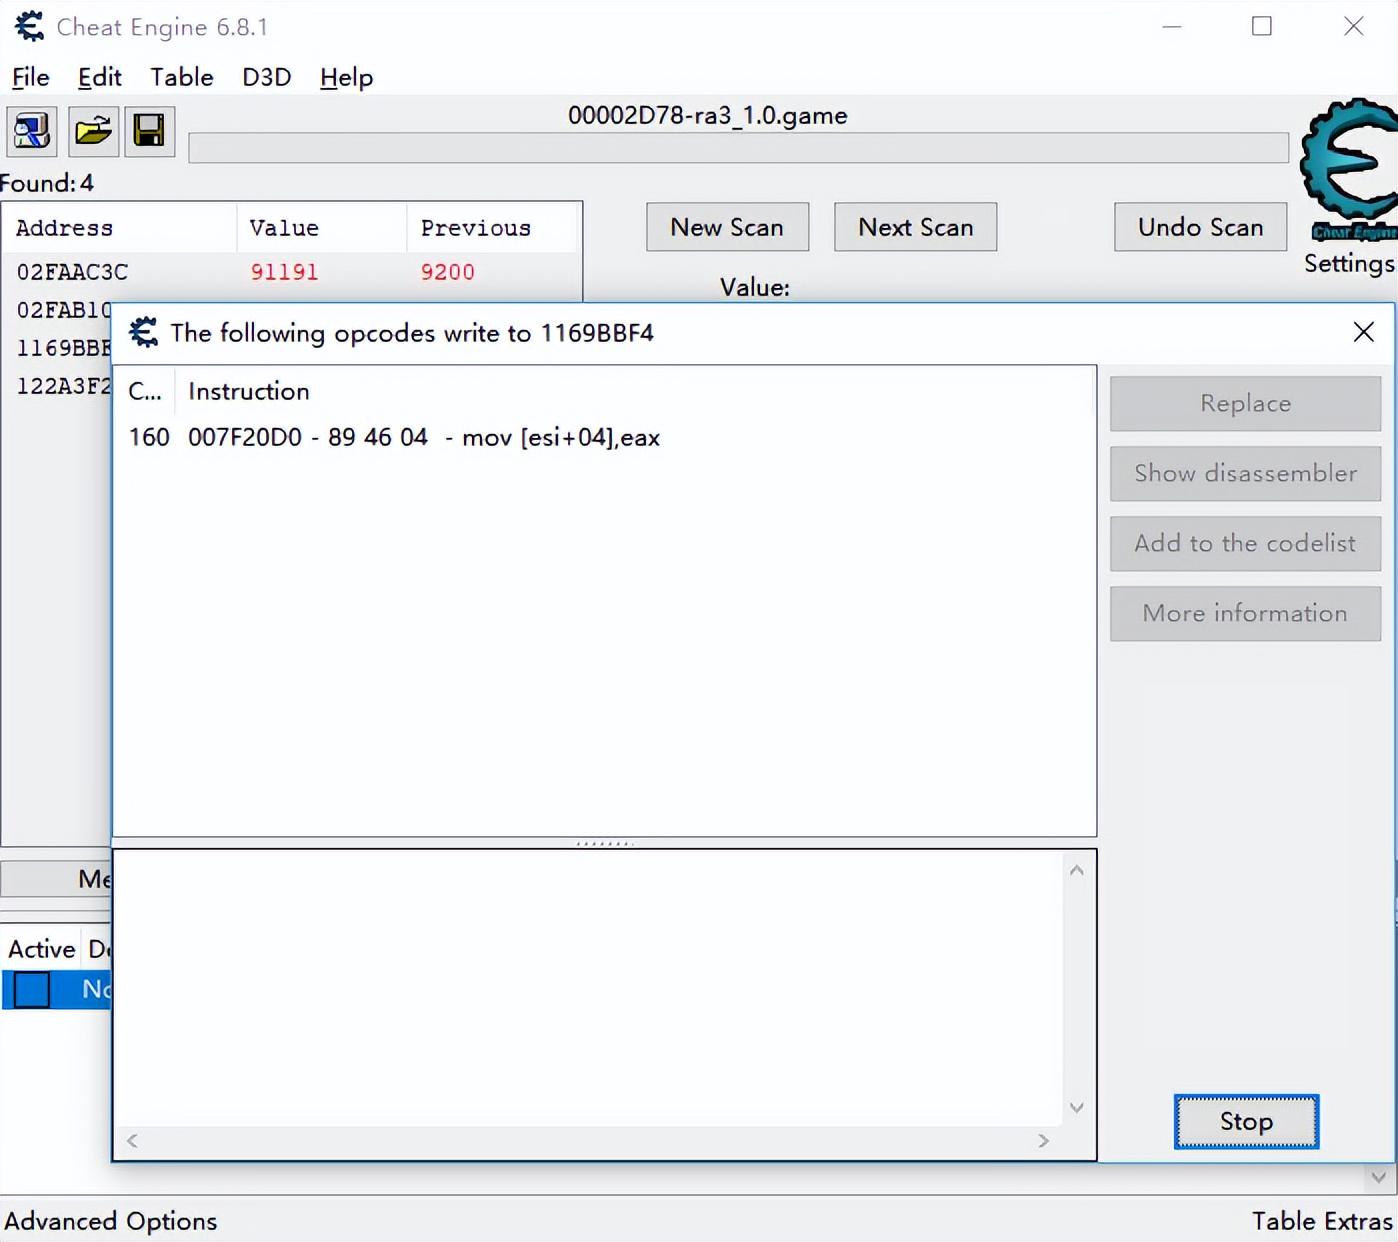Click scroll down arrow in info pane
This screenshot has height=1242, width=1398.
[1076, 1107]
